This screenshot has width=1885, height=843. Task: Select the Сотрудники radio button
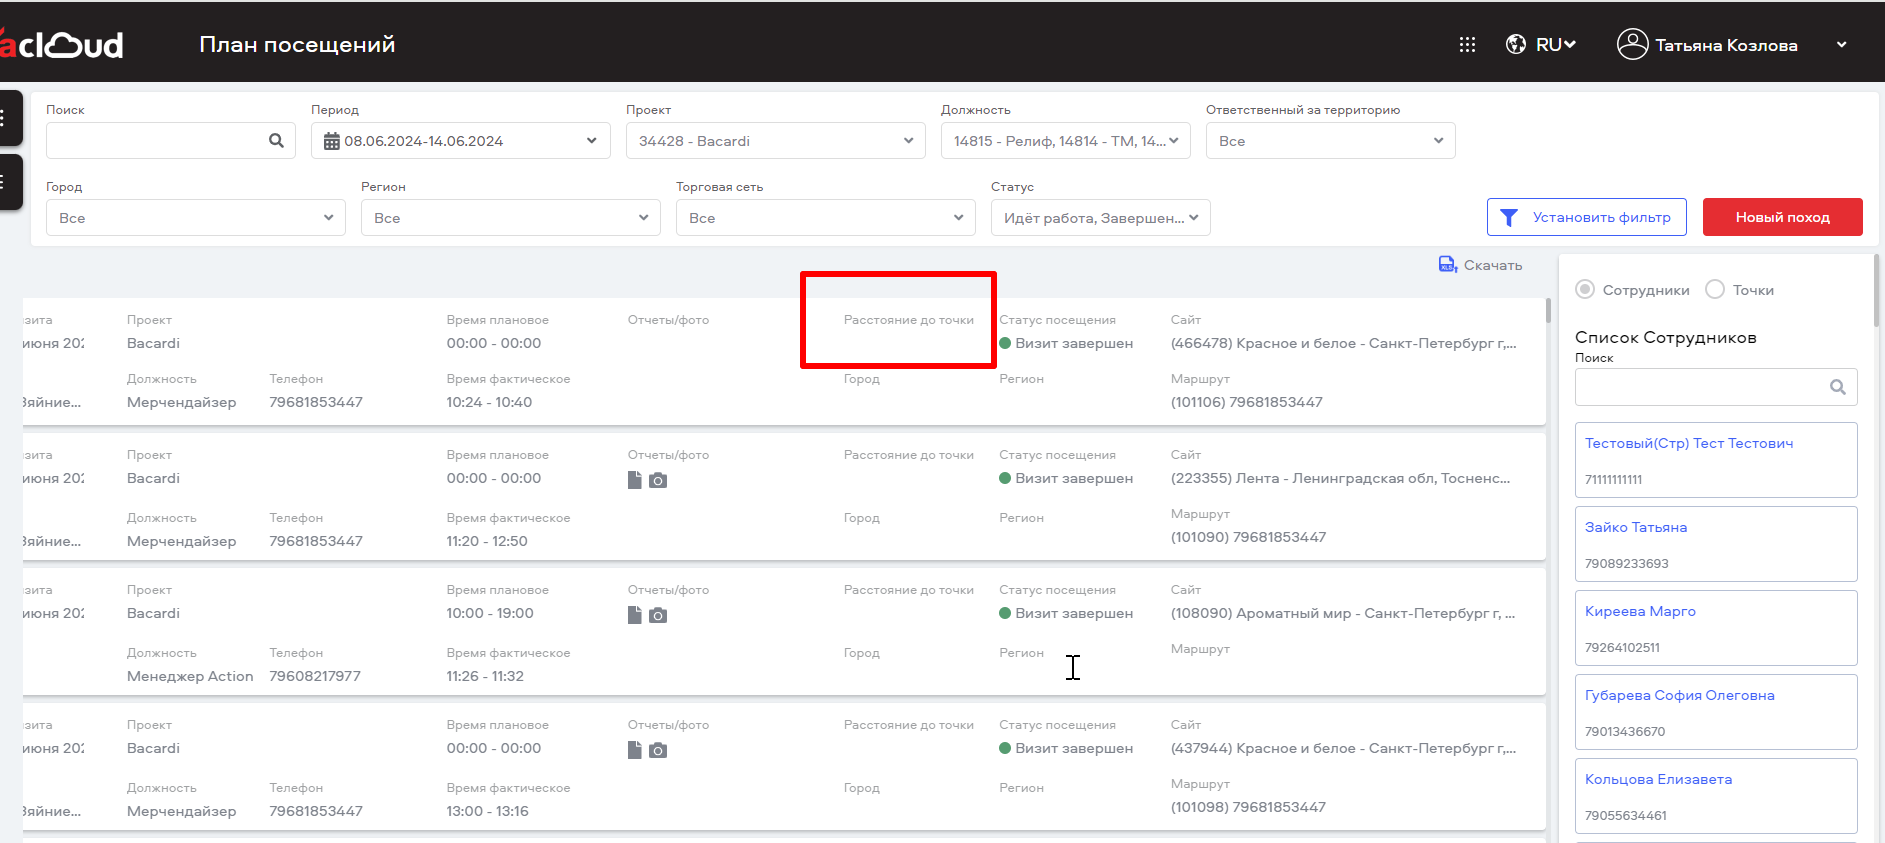tap(1585, 289)
